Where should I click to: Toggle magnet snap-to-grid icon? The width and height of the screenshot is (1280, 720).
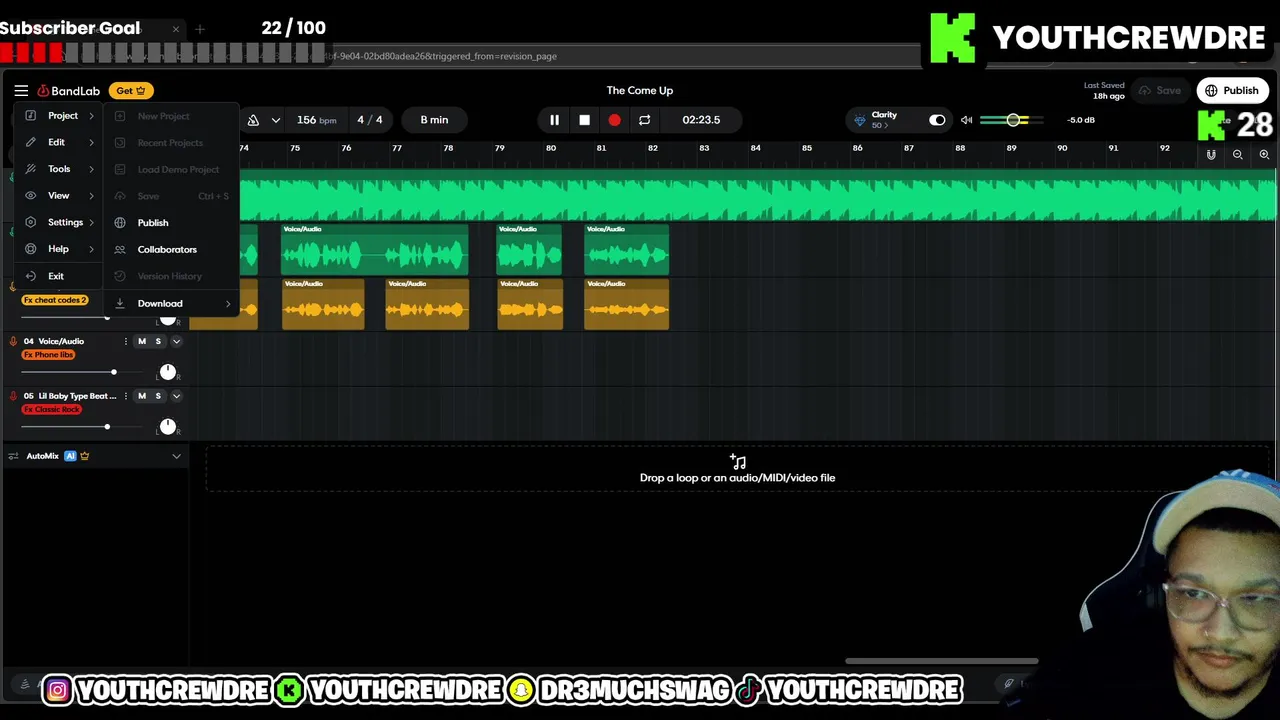click(1211, 155)
